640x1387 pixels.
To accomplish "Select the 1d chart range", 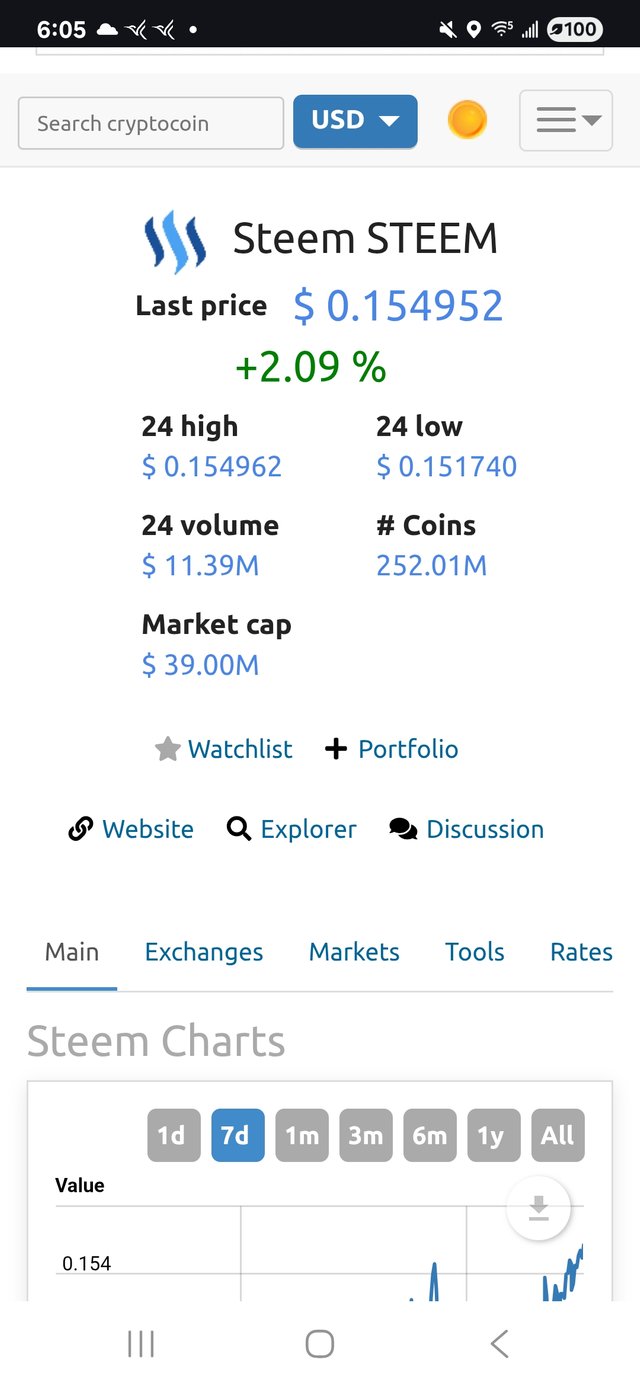I will (174, 1135).
